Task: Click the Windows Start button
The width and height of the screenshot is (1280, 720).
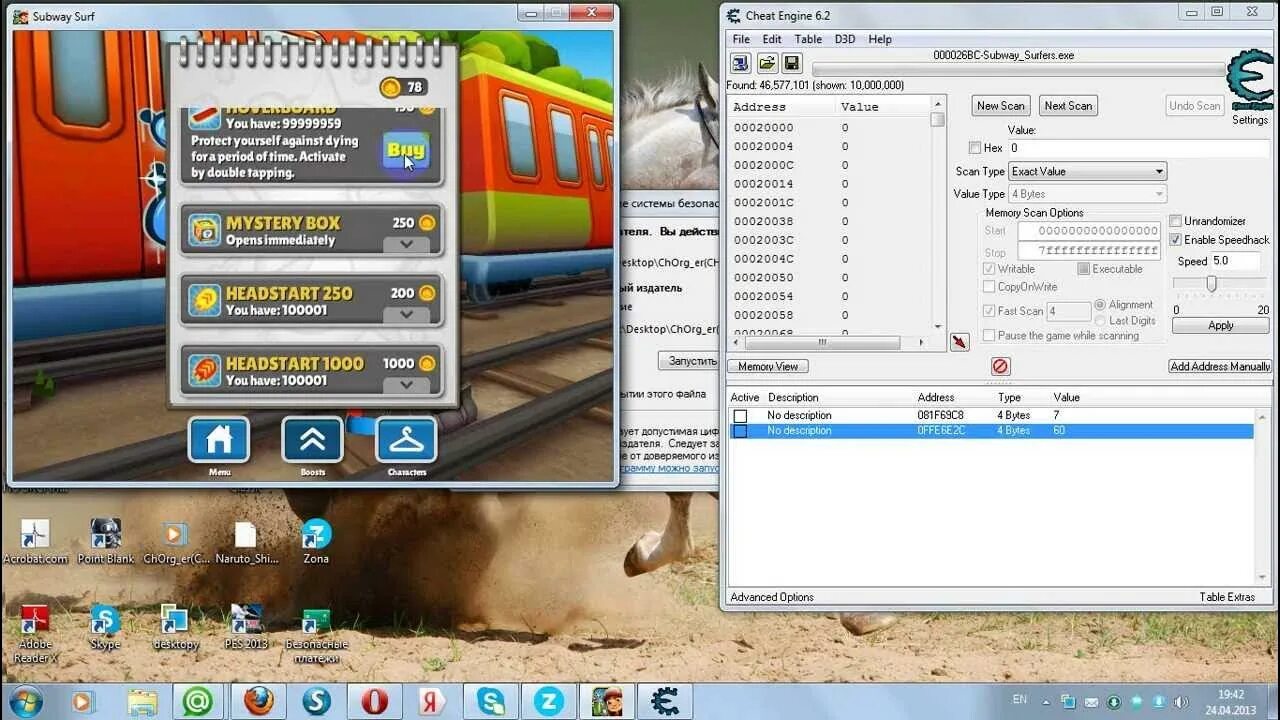Action: 24,701
